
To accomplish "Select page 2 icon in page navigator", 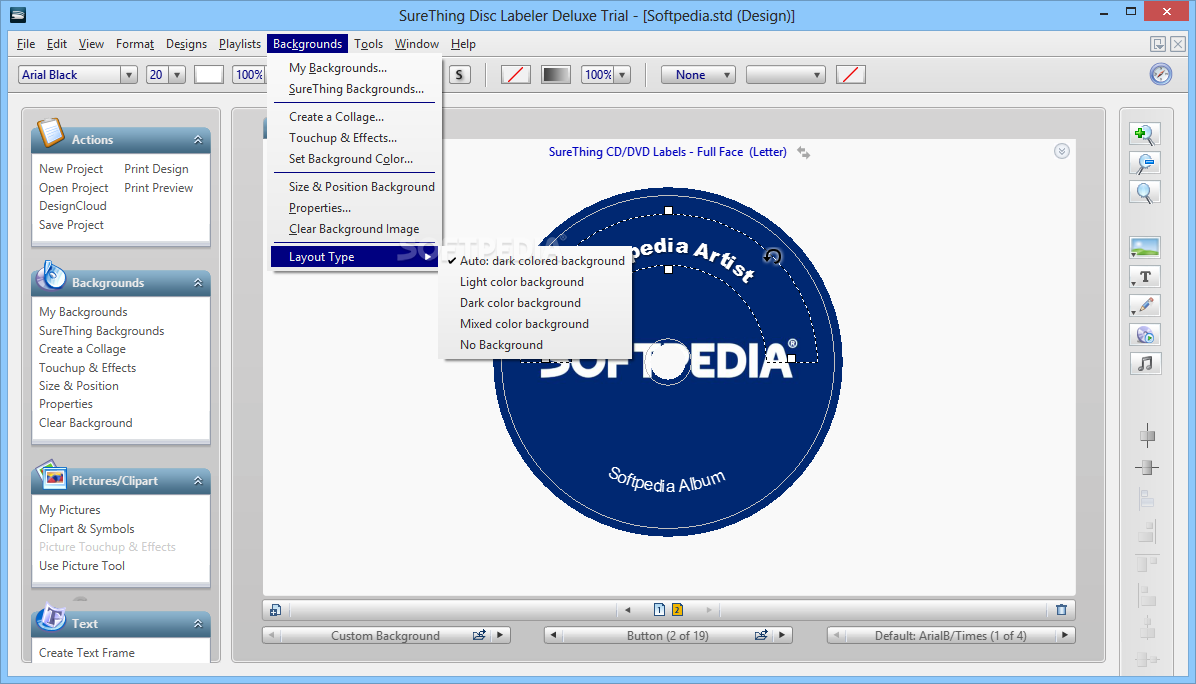I will tap(677, 609).
